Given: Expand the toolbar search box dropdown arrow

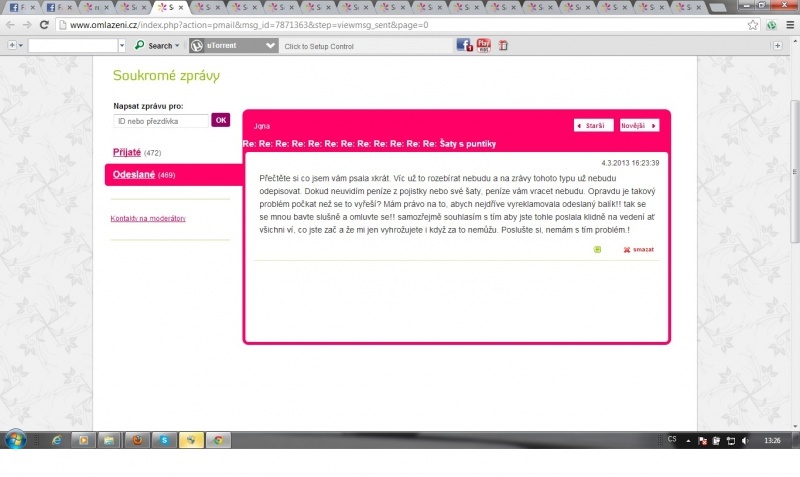Looking at the screenshot, I should pyautogui.click(x=122, y=46).
